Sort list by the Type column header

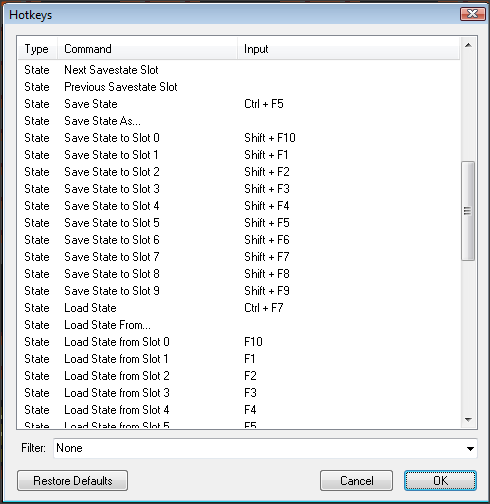(x=37, y=49)
